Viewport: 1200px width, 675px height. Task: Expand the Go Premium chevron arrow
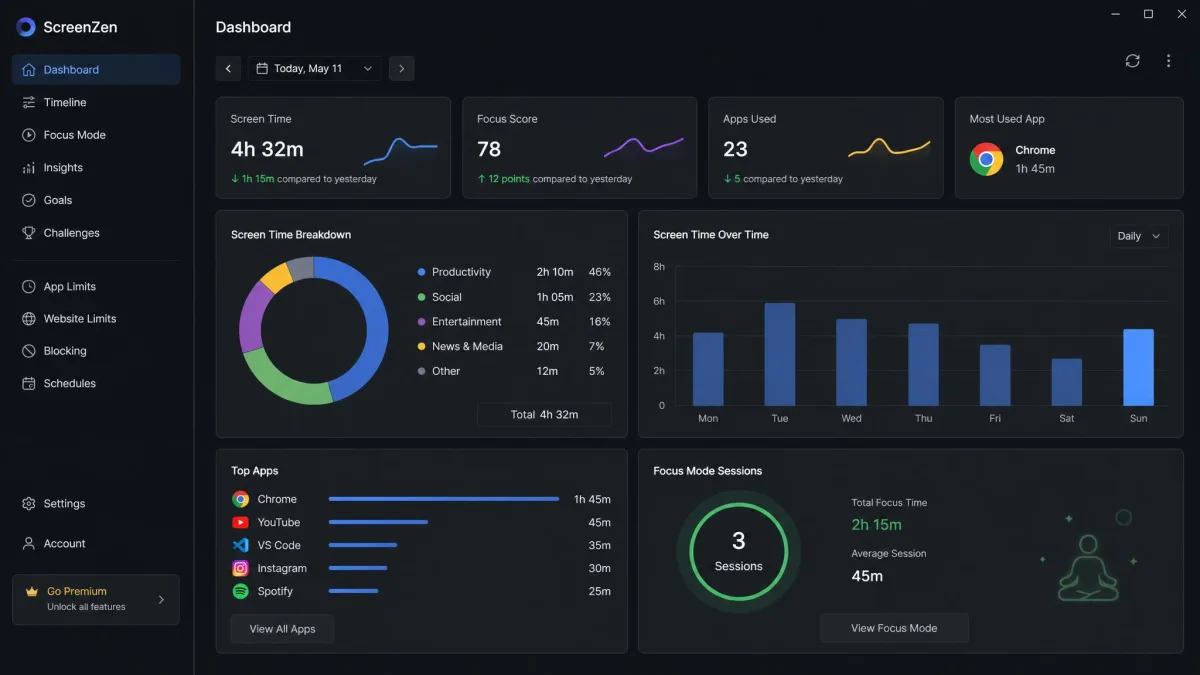click(x=161, y=600)
